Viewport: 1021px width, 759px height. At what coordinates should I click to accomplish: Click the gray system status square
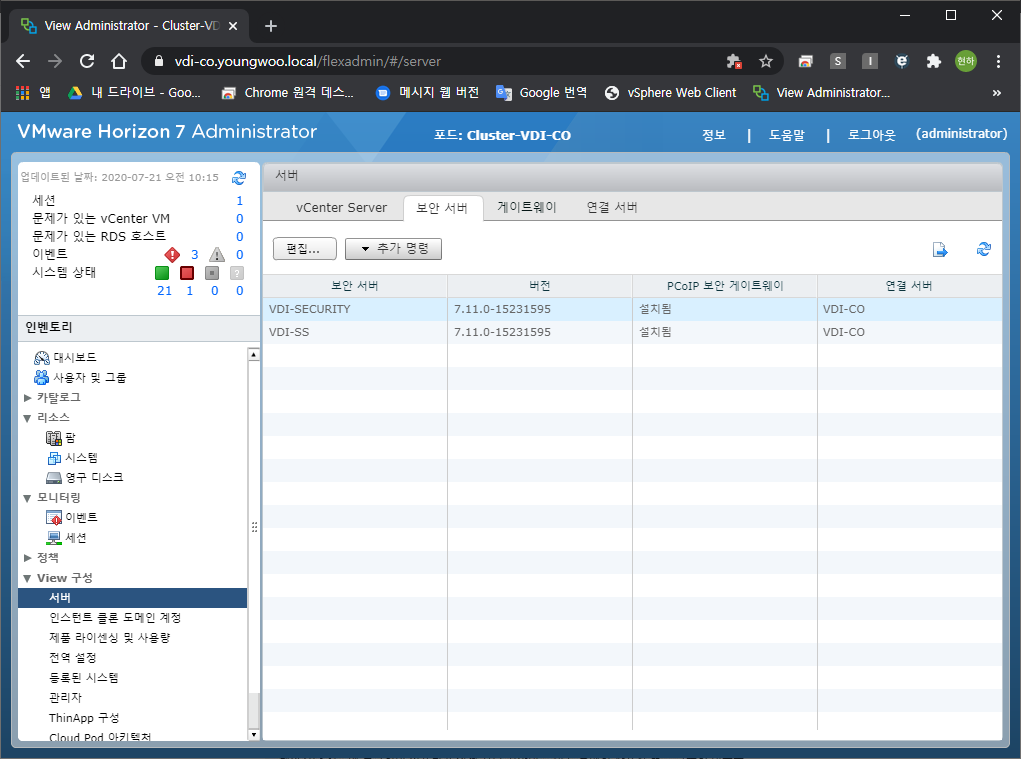[212, 273]
